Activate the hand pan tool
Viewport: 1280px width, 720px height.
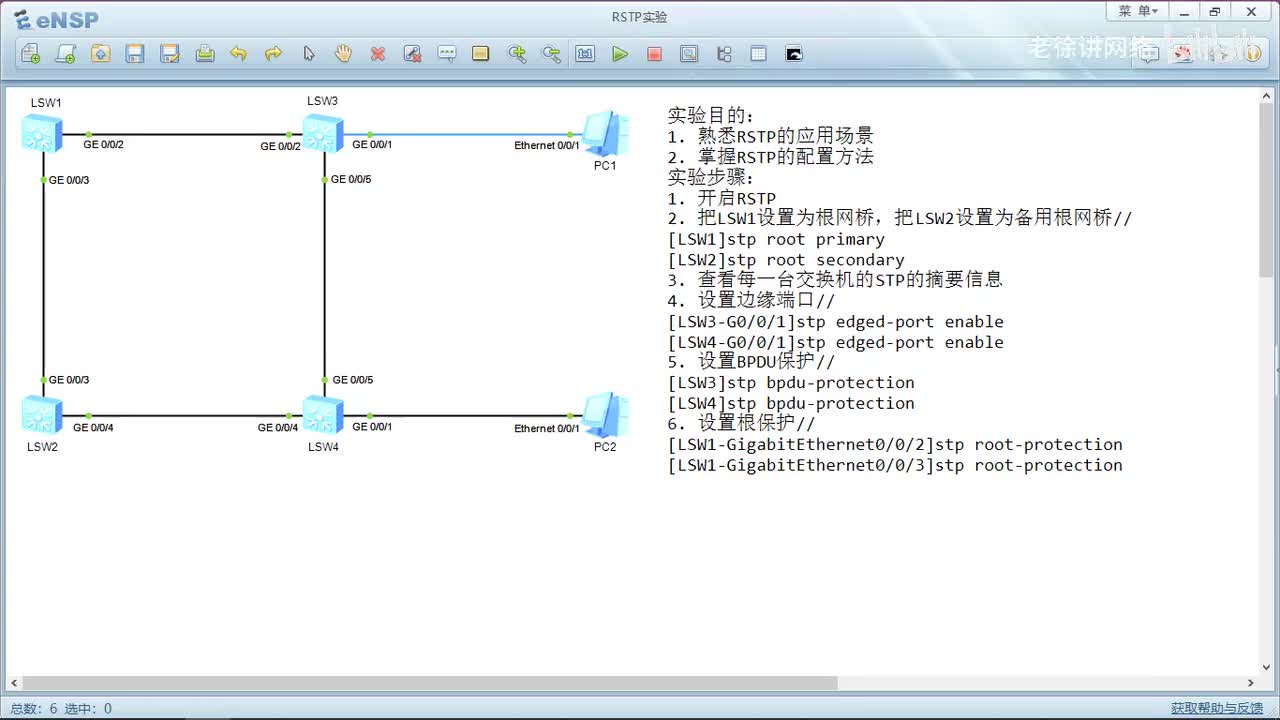[343, 54]
